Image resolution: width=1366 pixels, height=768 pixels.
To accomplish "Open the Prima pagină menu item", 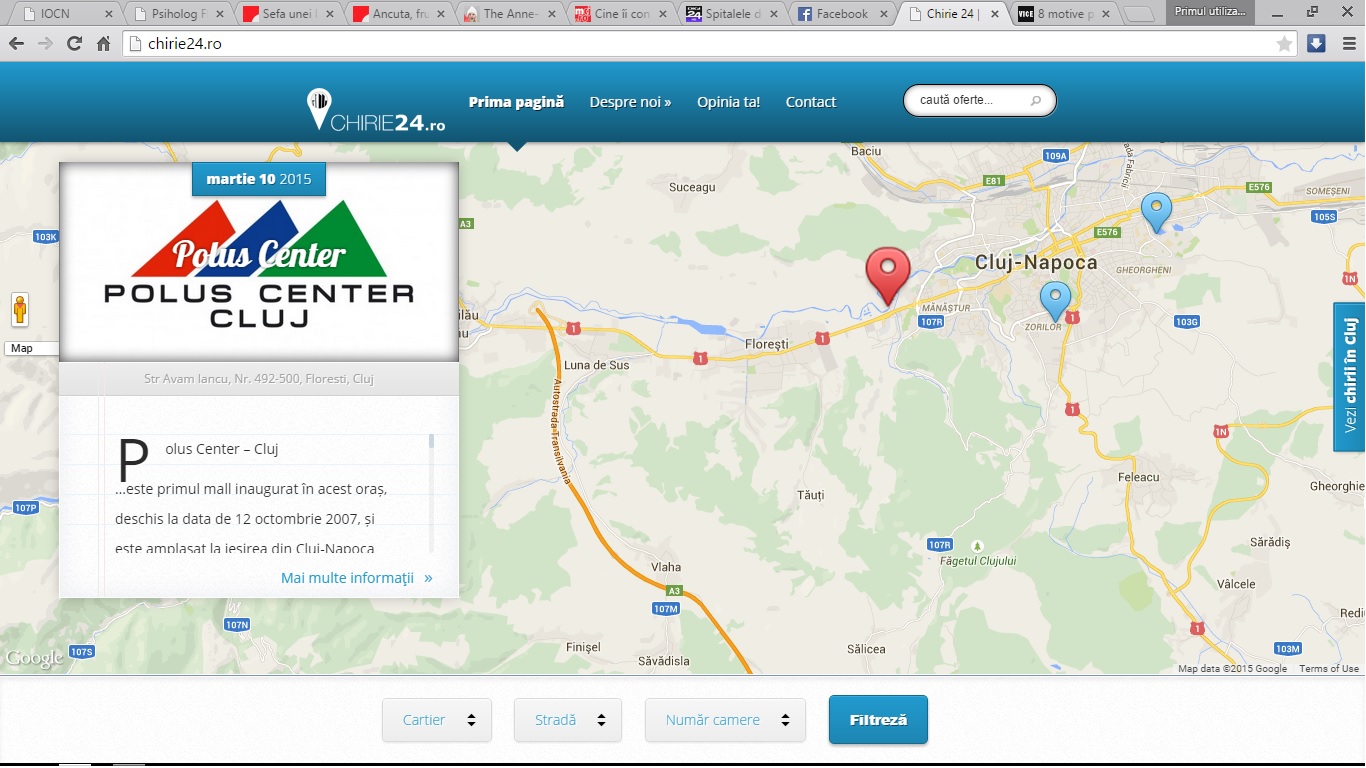I will pos(516,102).
